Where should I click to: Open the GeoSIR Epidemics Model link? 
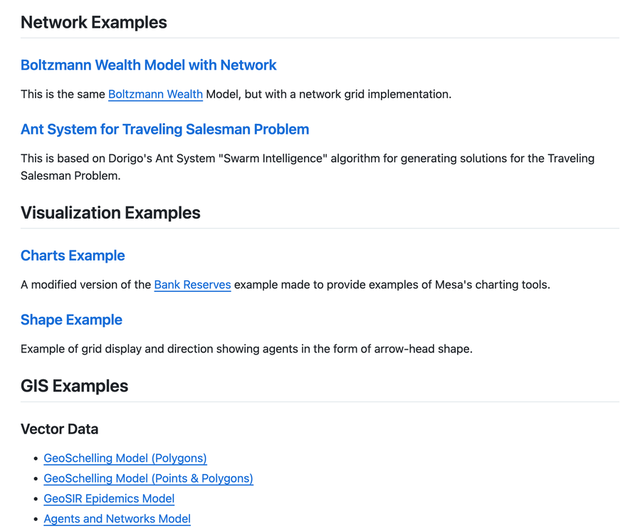pos(109,498)
